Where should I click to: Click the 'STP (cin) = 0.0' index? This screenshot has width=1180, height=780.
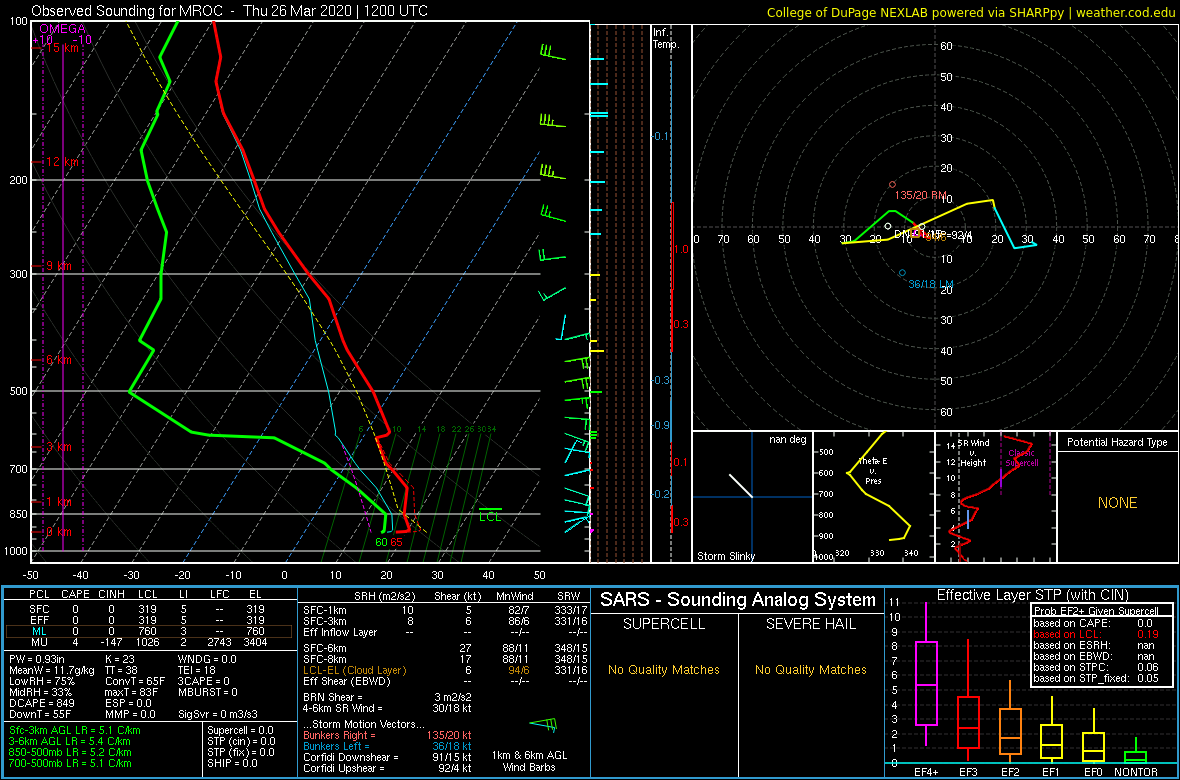coord(240,741)
